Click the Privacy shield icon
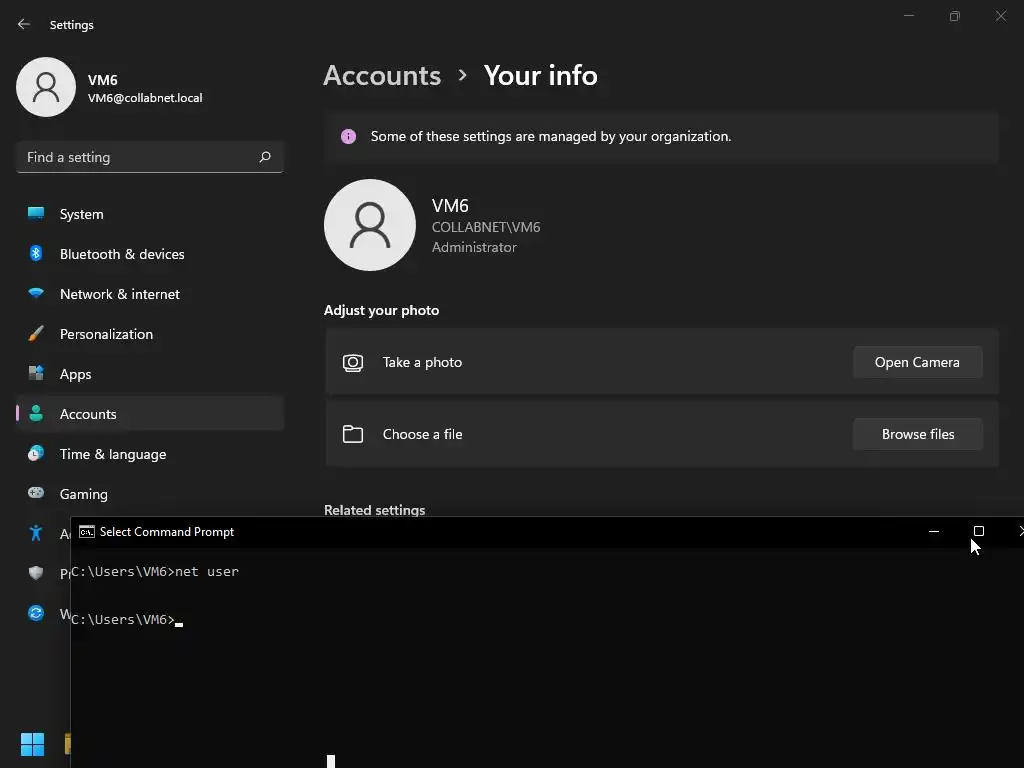 coord(36,573)
